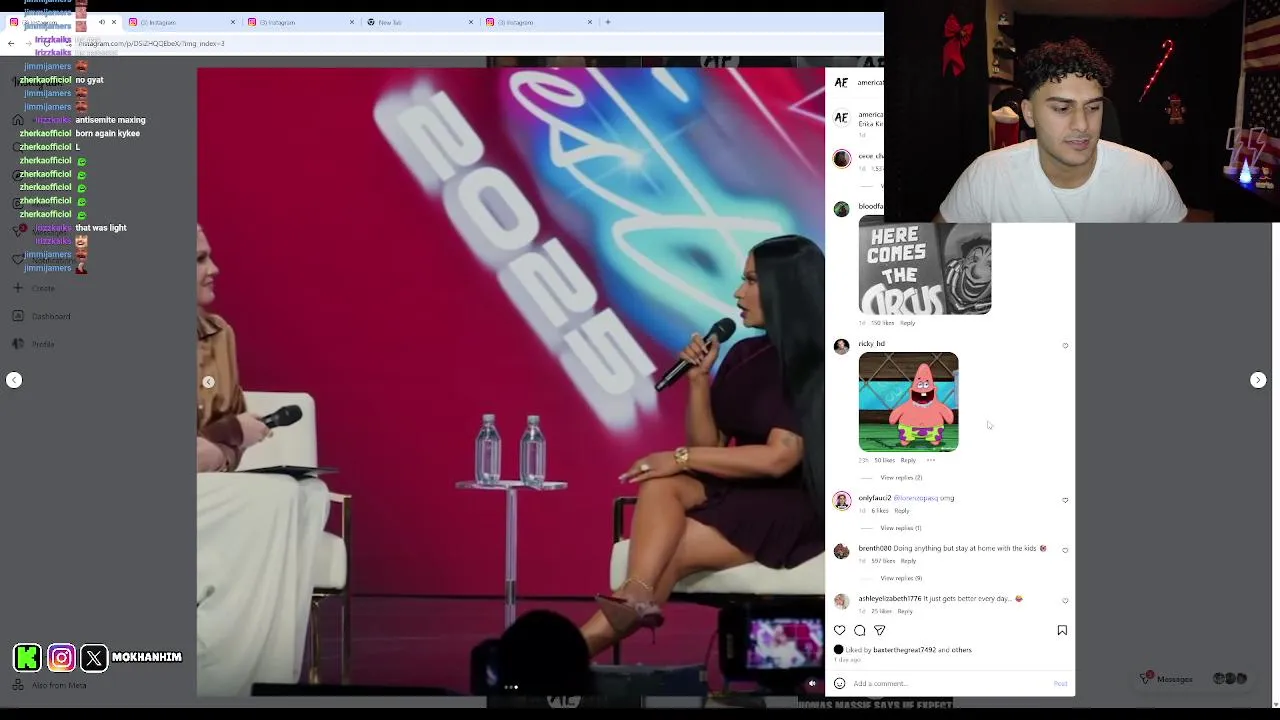Screen dimensions: 1280x720
Task: Click the @lorenzopasq mention
Action: click(916, 498)
